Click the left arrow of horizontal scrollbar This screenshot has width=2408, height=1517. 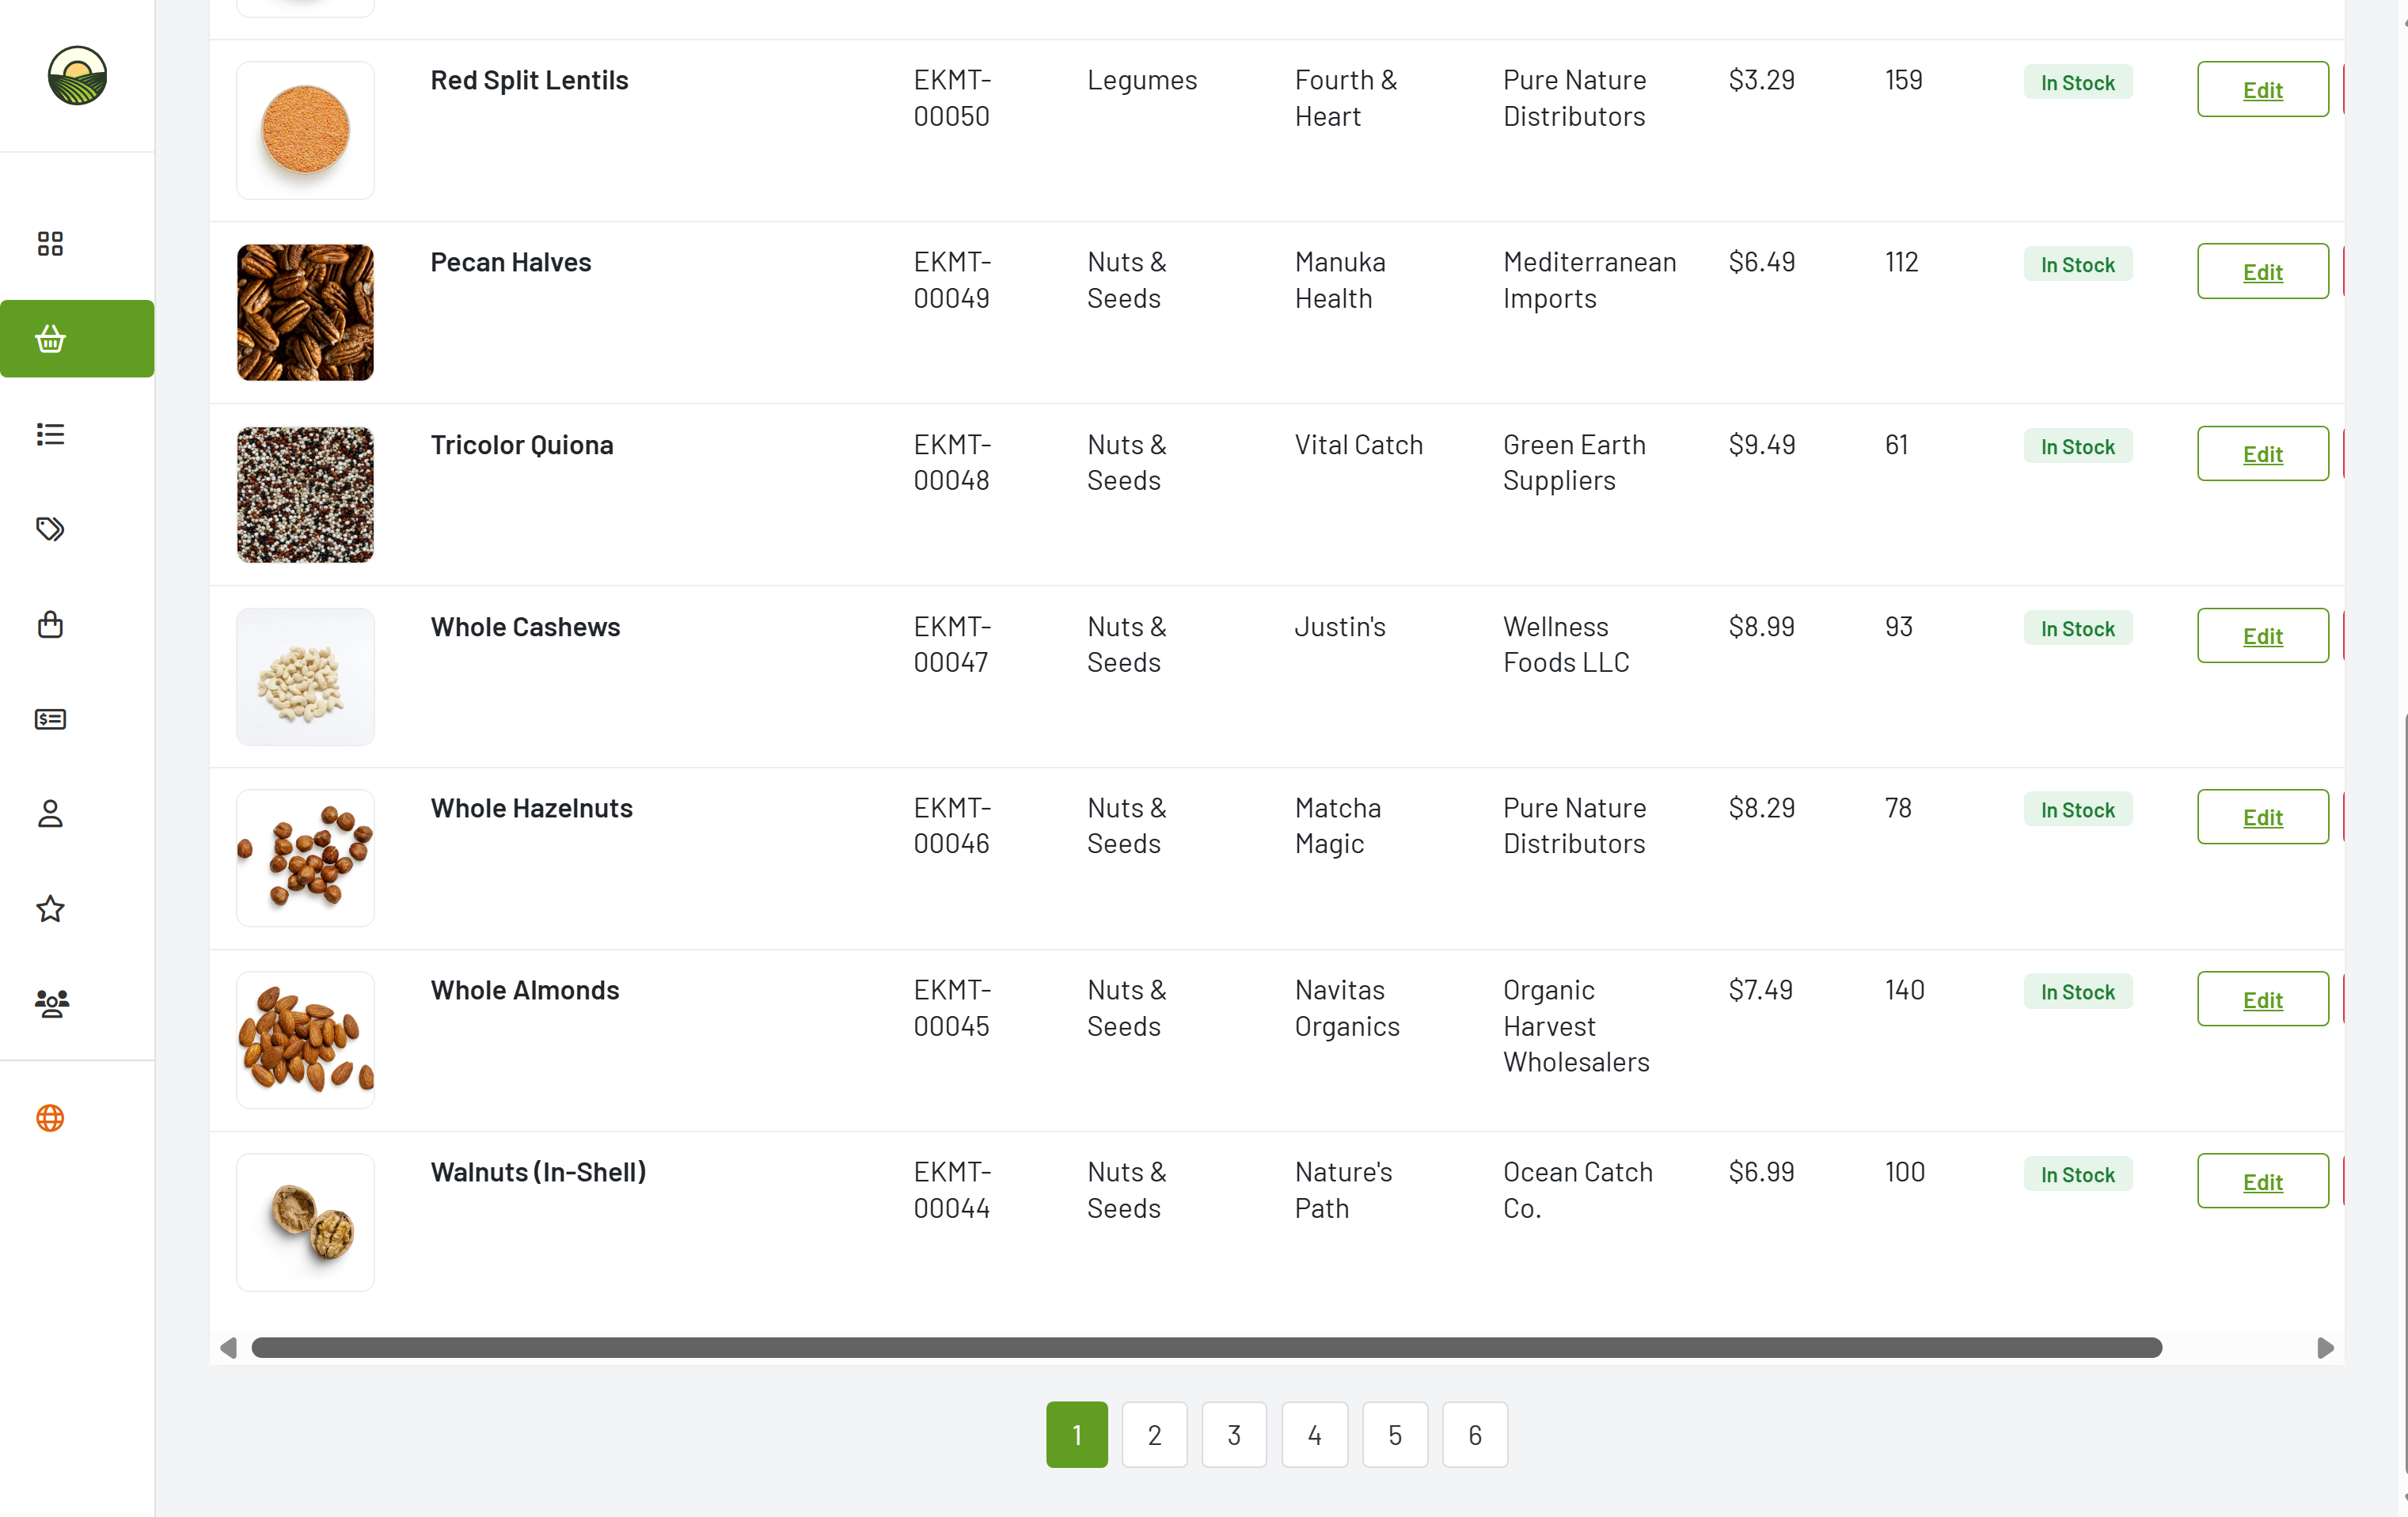(x=228, y=1347)
